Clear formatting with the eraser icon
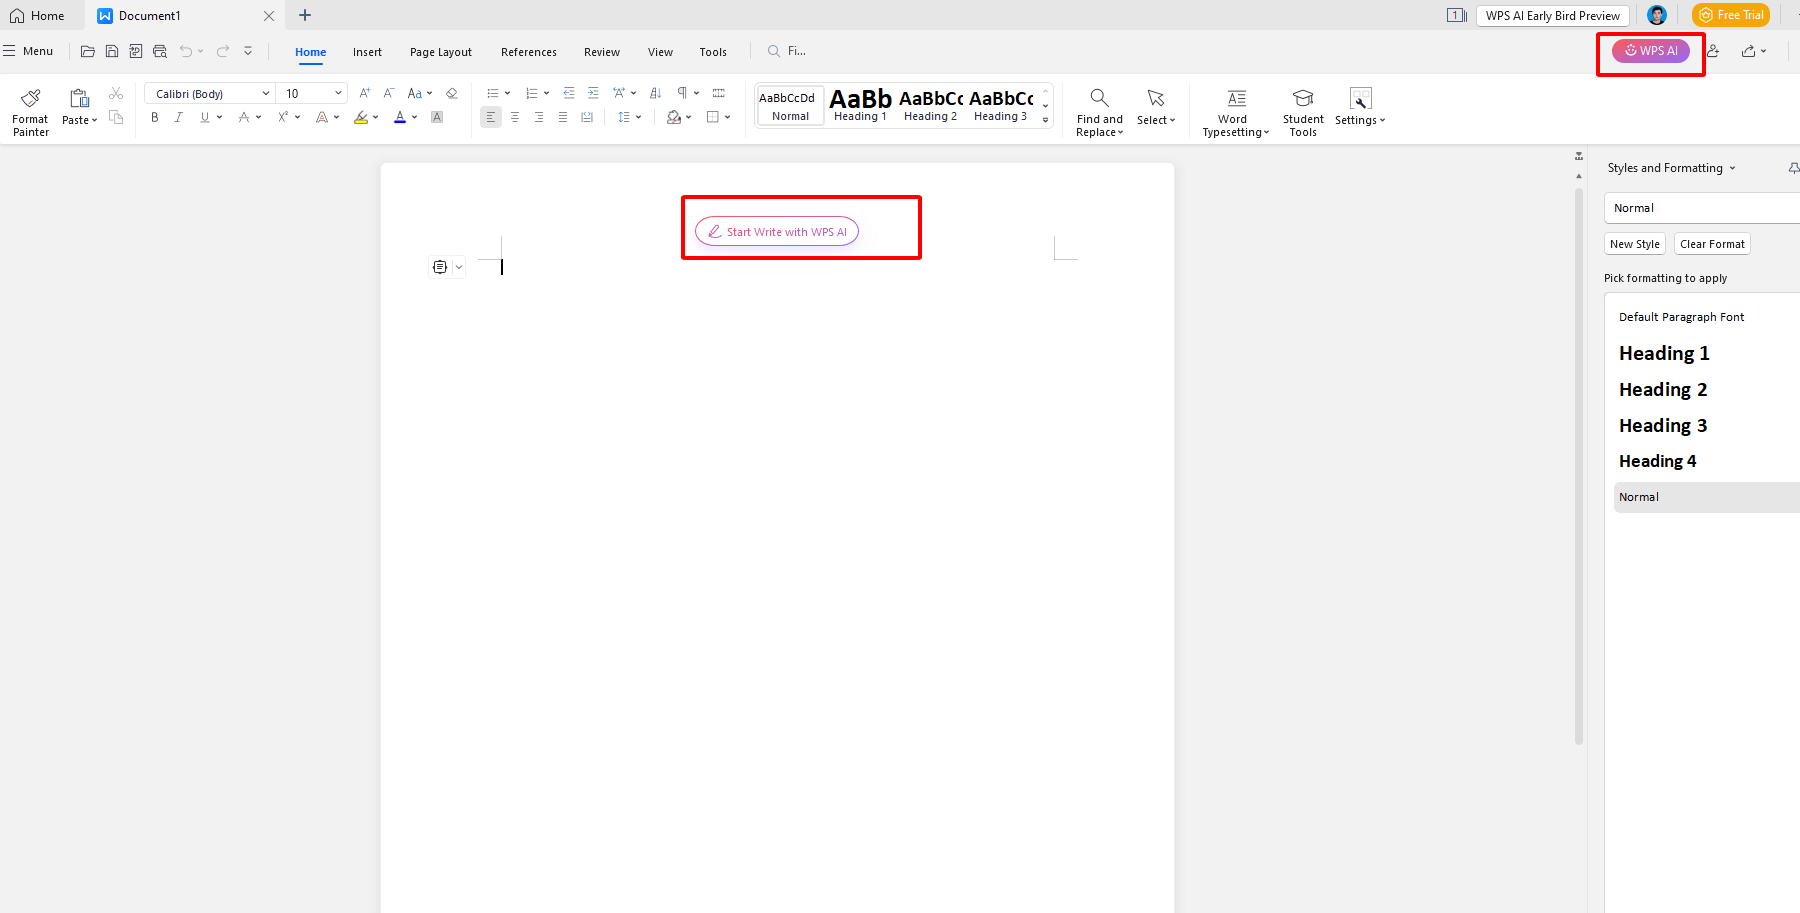The height and width of the screenshot is (913, 1800). [x=451, y=92]
